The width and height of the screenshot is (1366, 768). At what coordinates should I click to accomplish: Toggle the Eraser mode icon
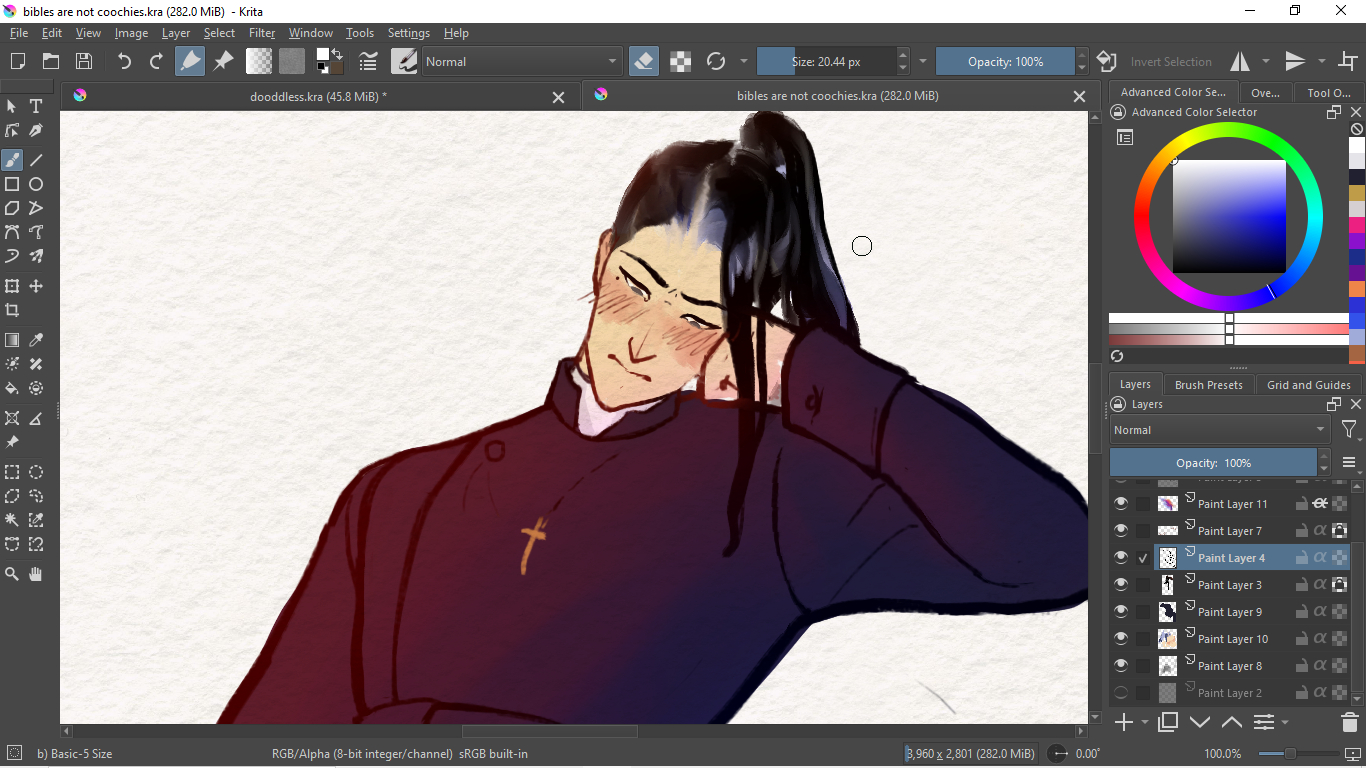[x=644, y=61]
